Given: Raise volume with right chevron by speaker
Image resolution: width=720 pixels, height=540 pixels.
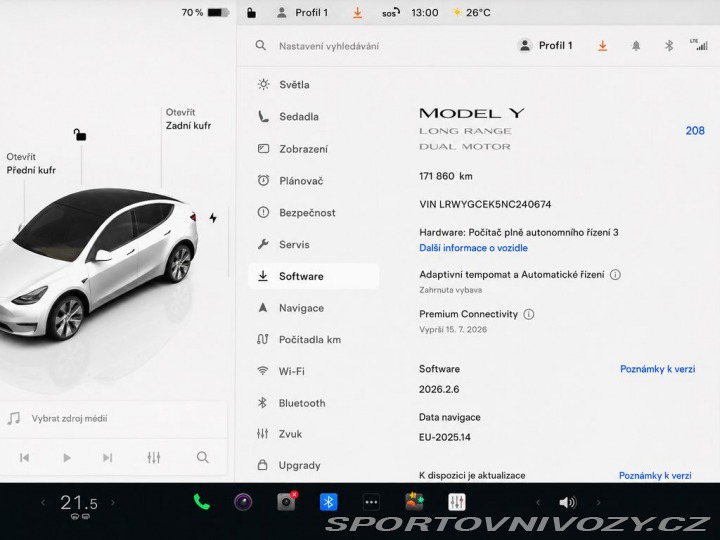Looking at the screenshot, I should 598,502.
